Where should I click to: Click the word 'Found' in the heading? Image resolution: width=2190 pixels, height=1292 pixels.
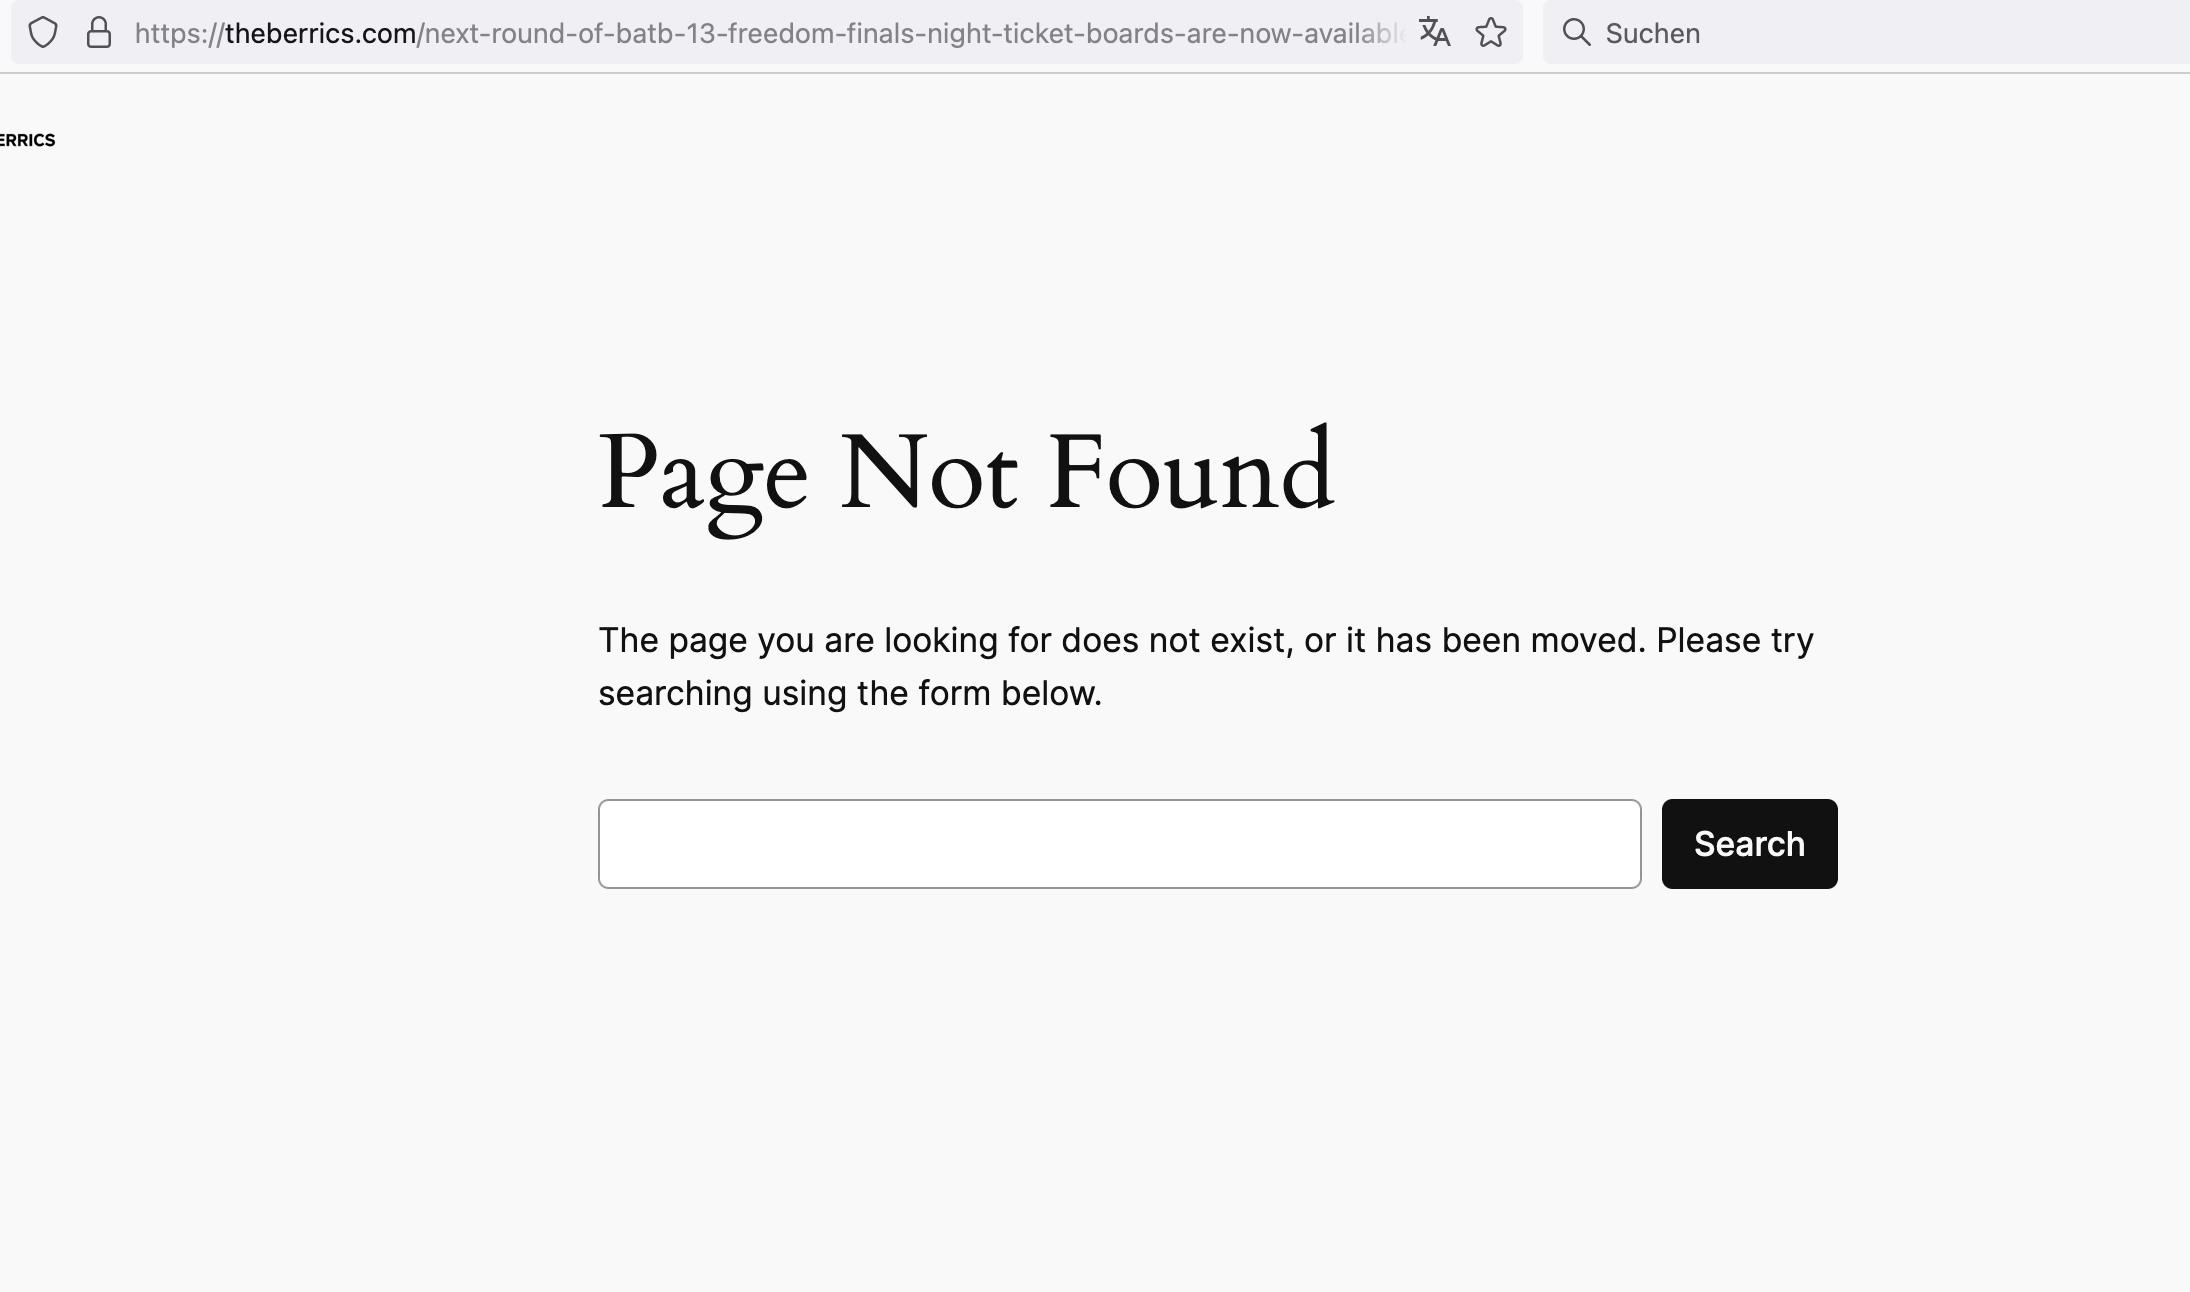[1191, 471]
